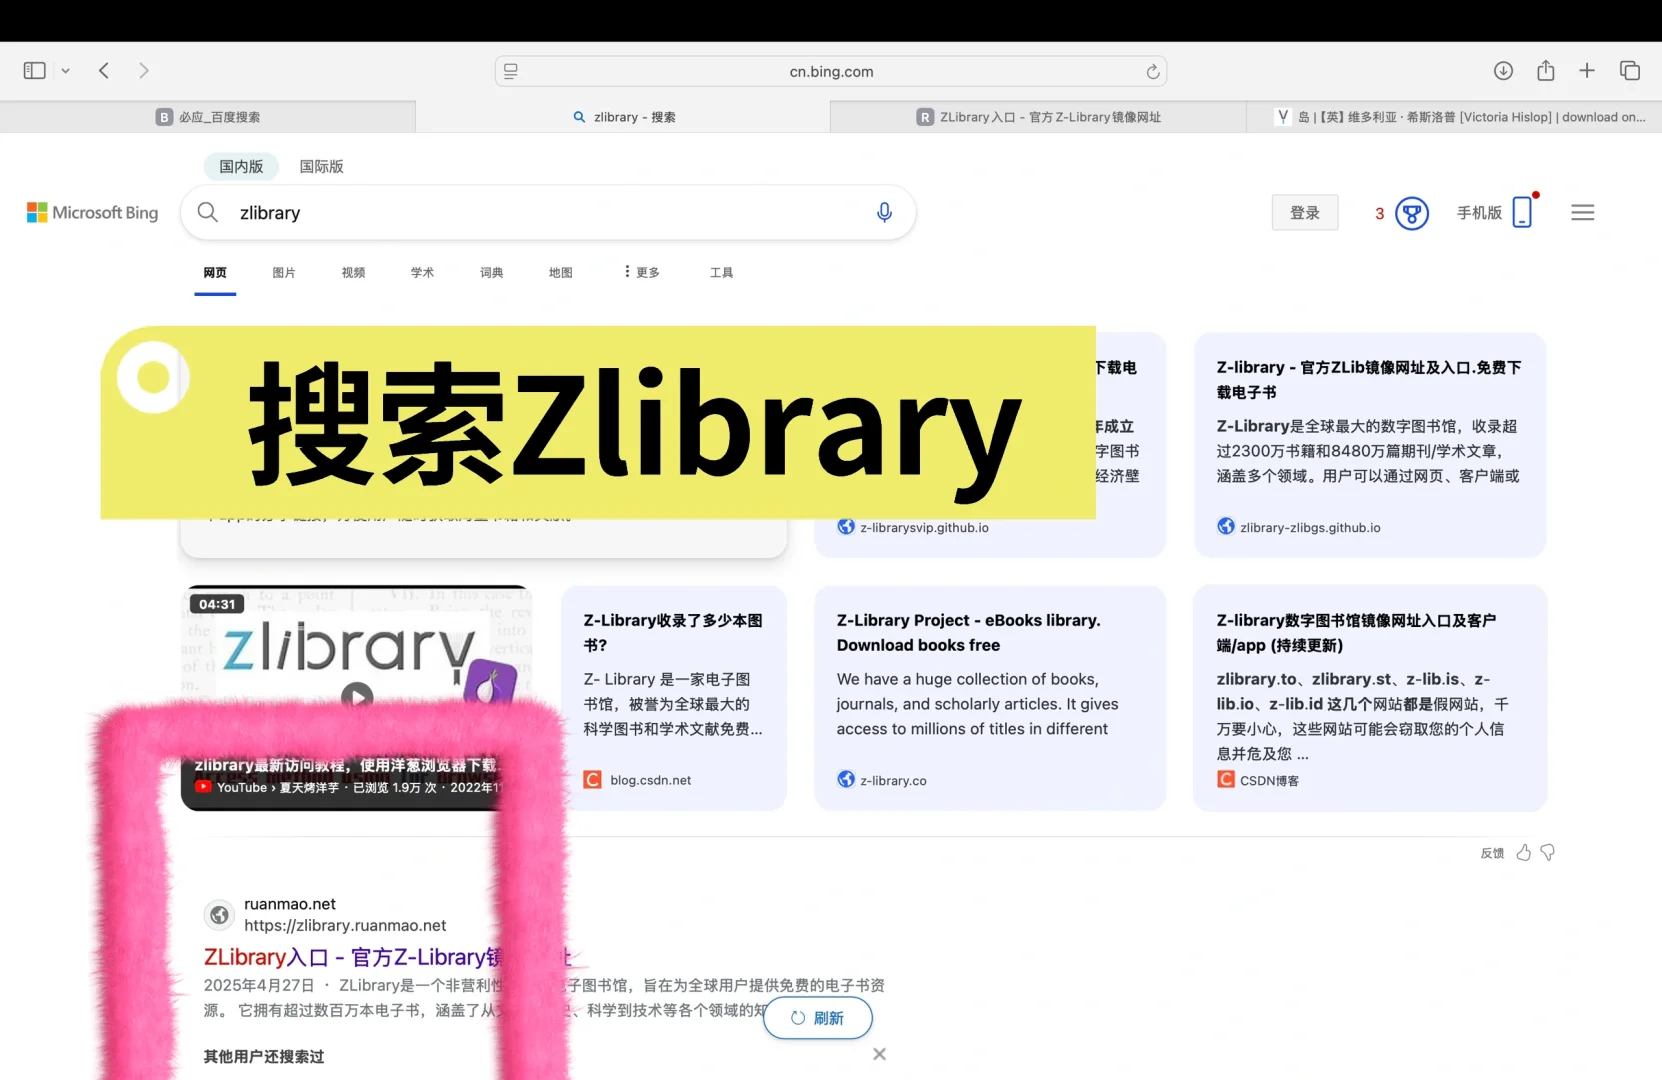Click the thumbs up icon
Viewport: 1662px width, 1080px height.
pos(1524,852)
